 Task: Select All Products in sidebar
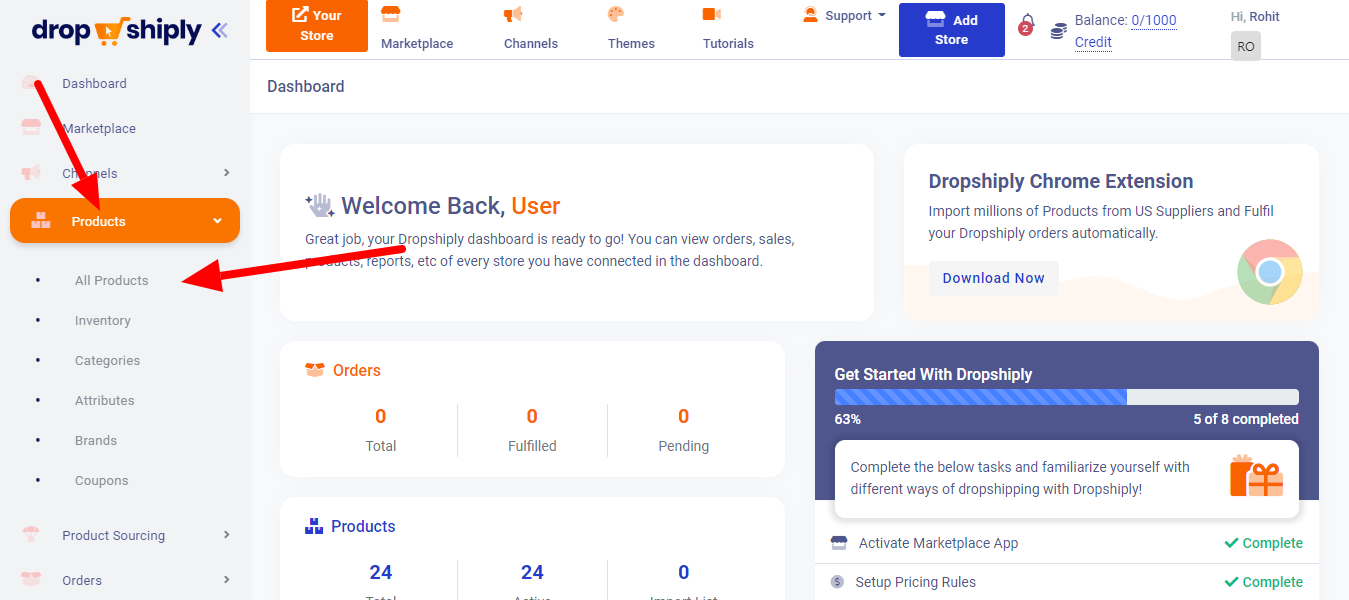(111, 281)
